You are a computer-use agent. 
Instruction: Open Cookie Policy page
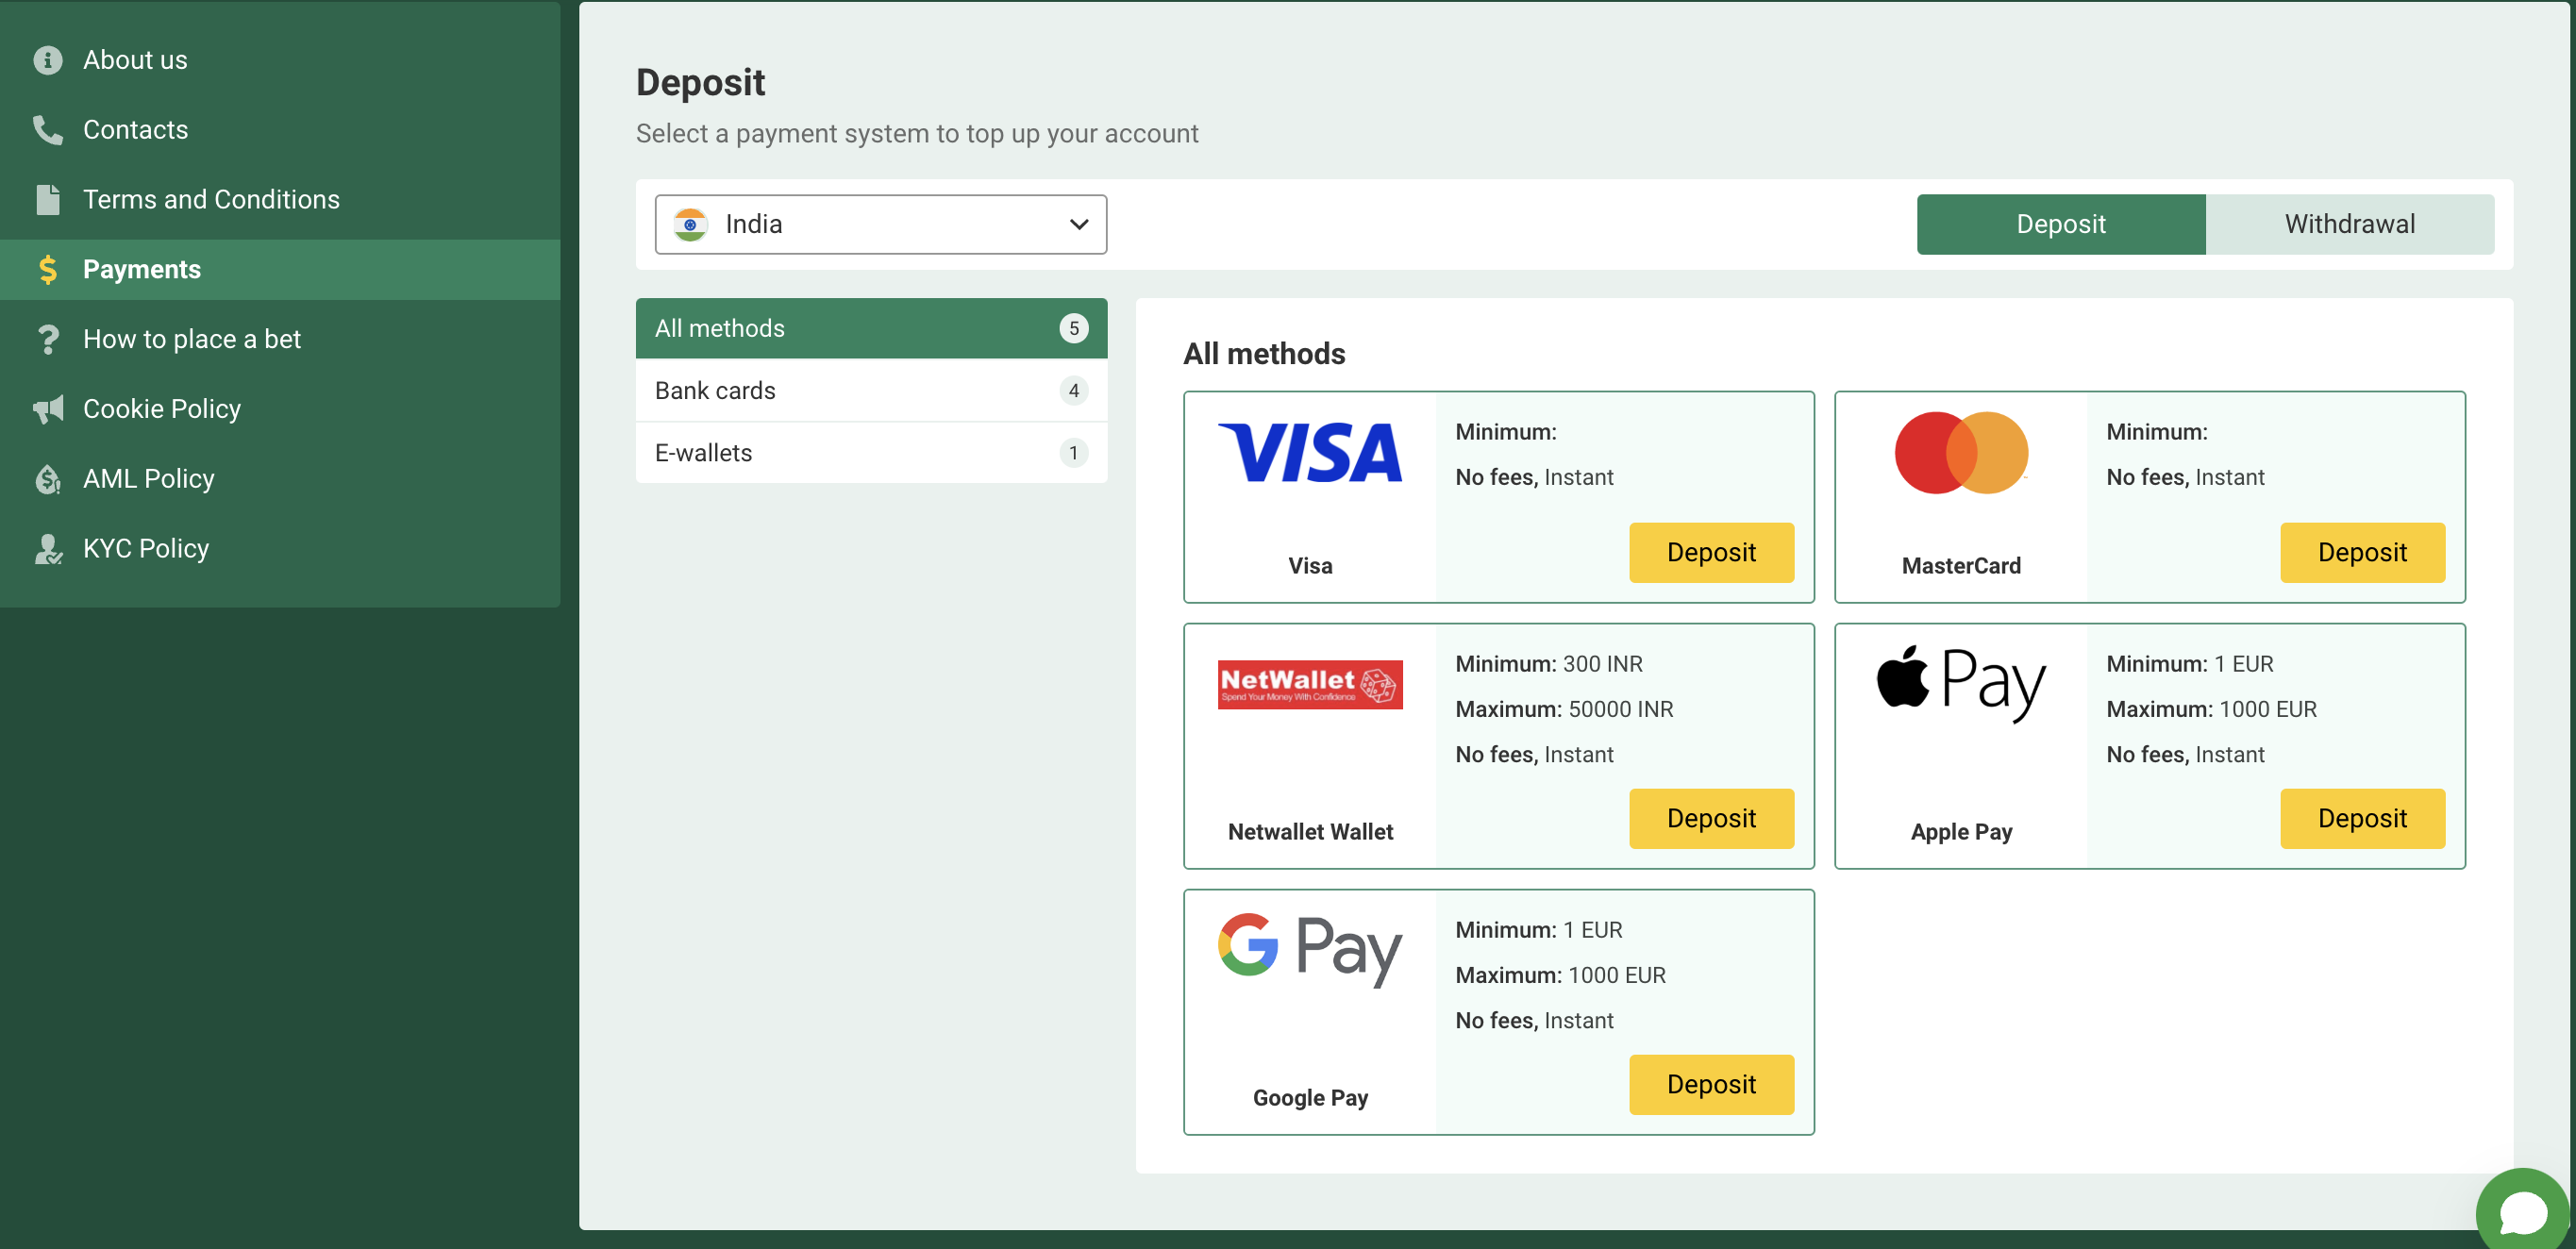click(280, 409)
